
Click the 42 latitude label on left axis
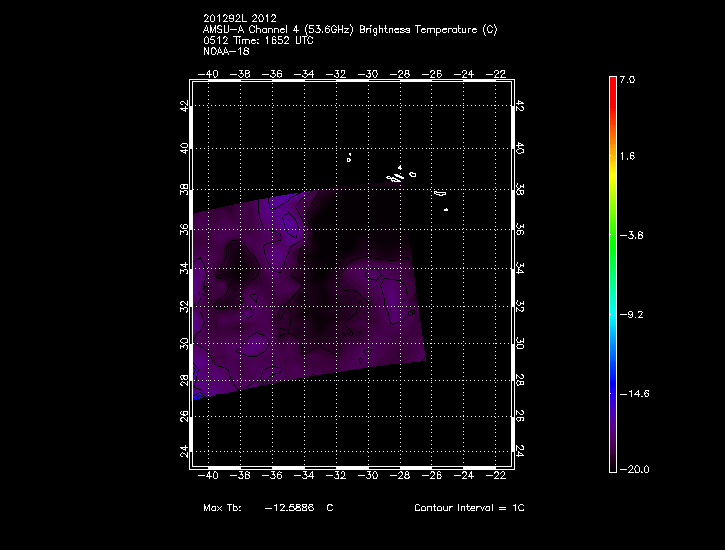(x=183, y=107)
